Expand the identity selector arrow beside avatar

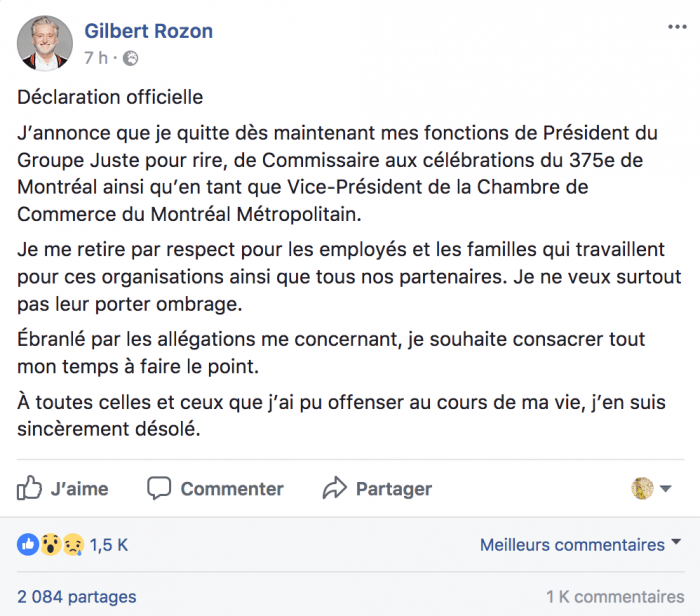666,488
